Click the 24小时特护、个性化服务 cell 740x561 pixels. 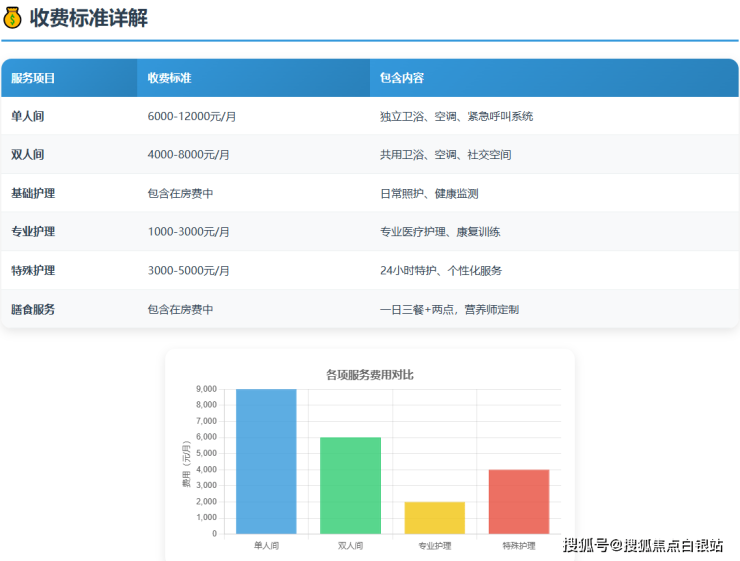(x=441, y=270)
